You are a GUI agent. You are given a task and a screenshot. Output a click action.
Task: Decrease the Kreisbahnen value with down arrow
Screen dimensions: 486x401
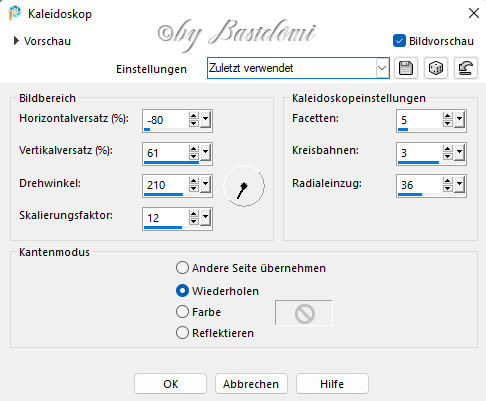[447, 156]
